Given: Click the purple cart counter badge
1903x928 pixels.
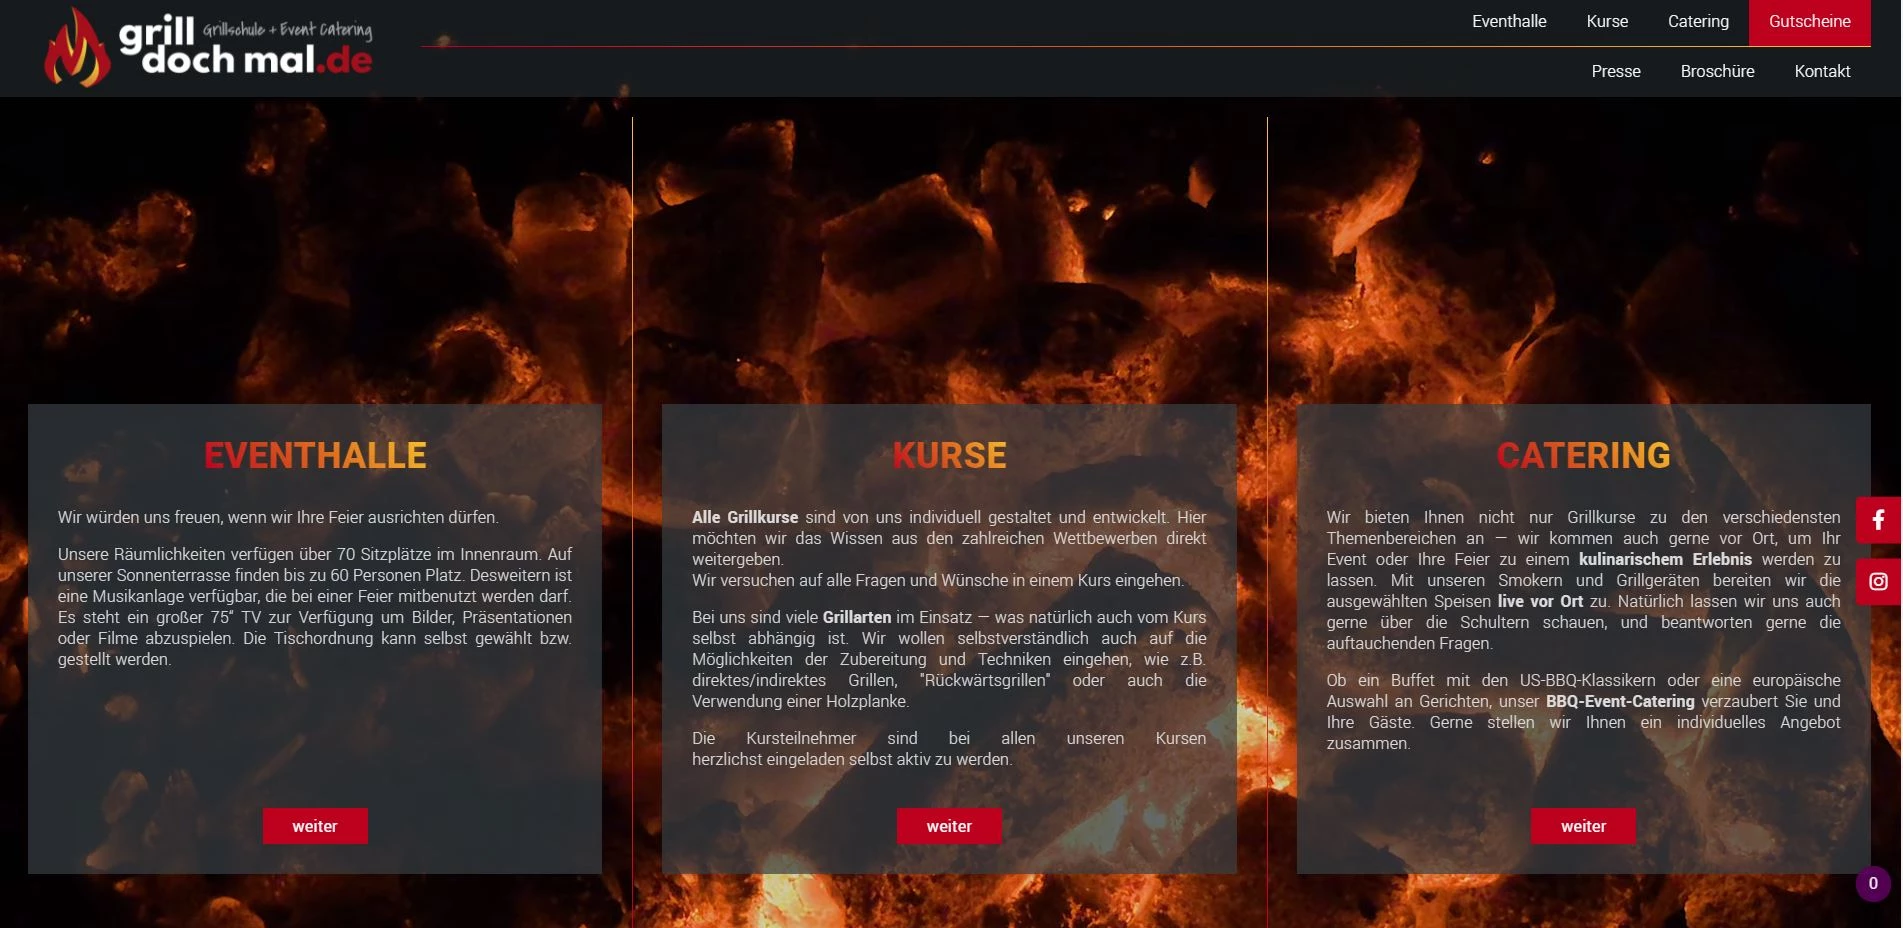Looking at the screenshot, I should pos(1873,883).
